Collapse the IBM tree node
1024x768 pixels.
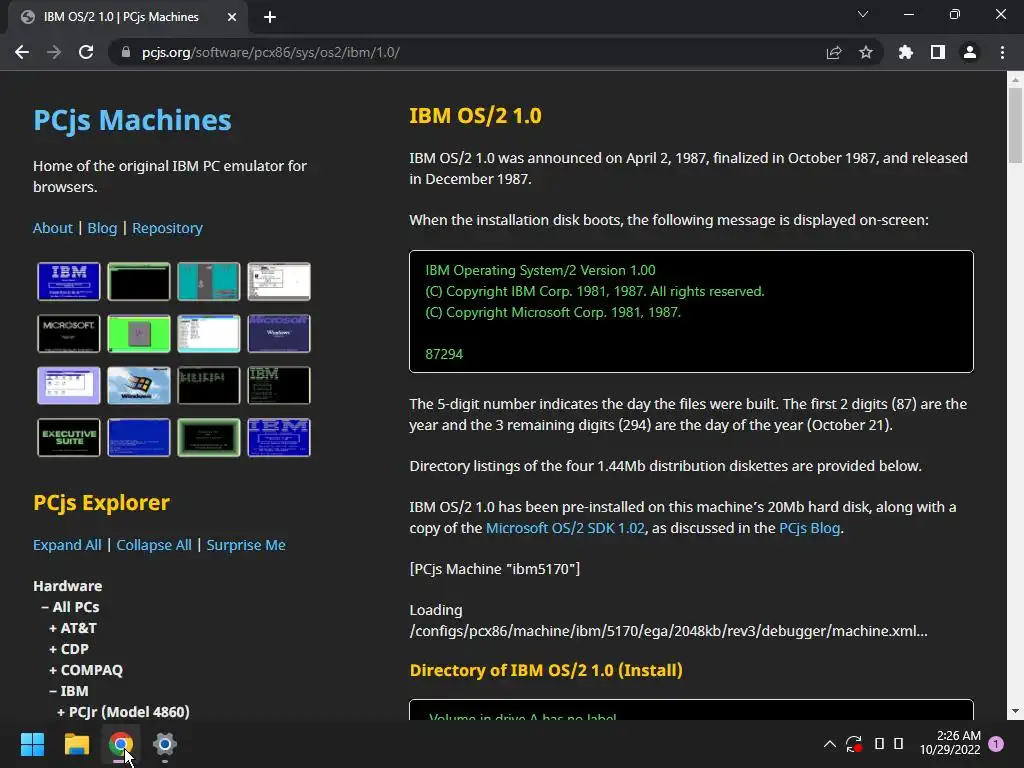[x=69, y=690]
